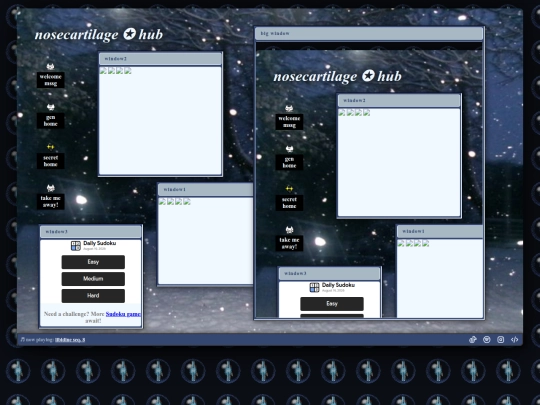Go to secret home label on the outer page
Image resolution: width=540 pixels, height=405 pixels.
51,161
